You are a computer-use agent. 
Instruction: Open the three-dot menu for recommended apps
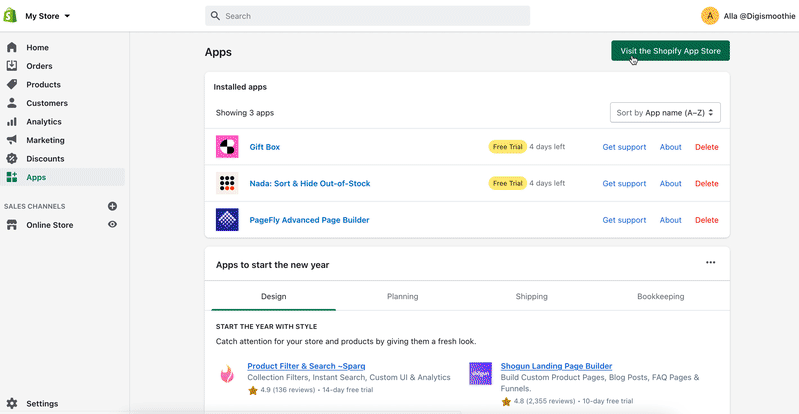tap(710, 263)
